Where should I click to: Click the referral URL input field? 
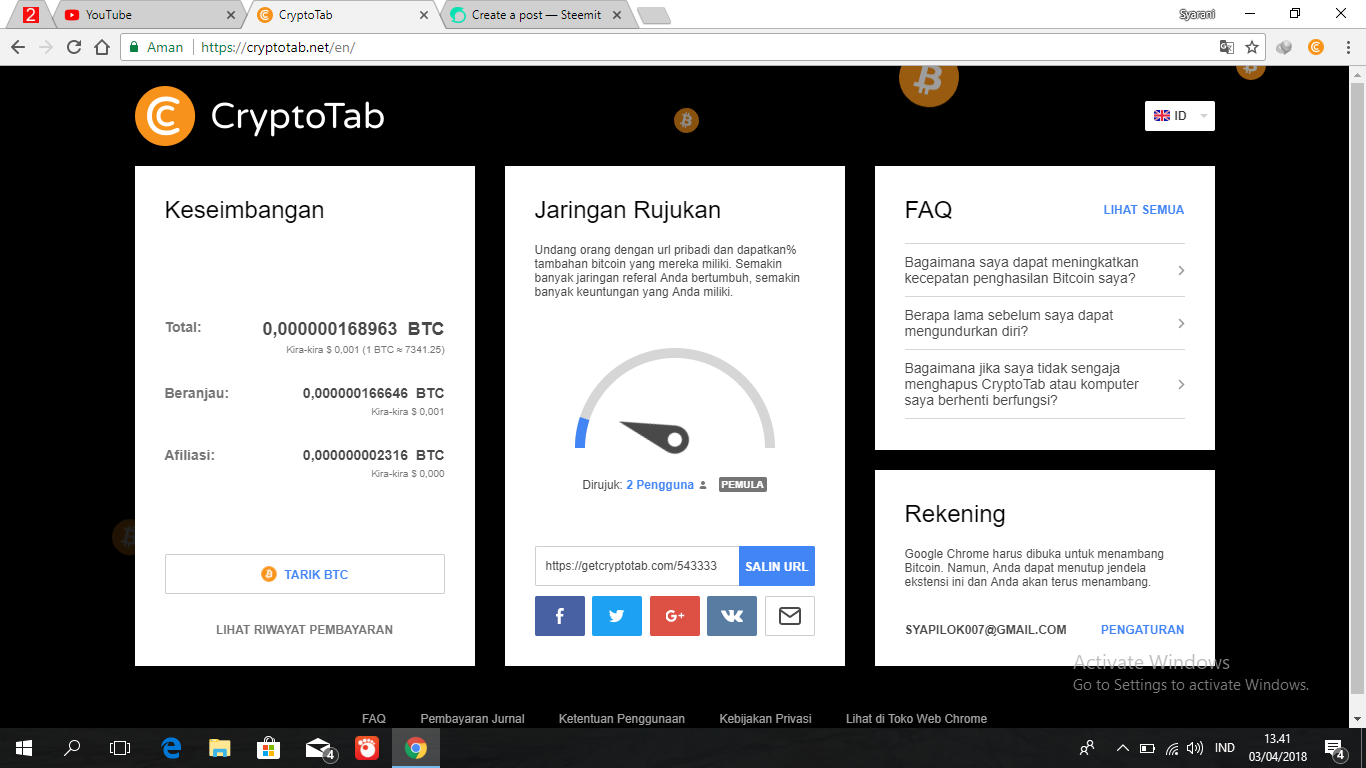[637, 566]
